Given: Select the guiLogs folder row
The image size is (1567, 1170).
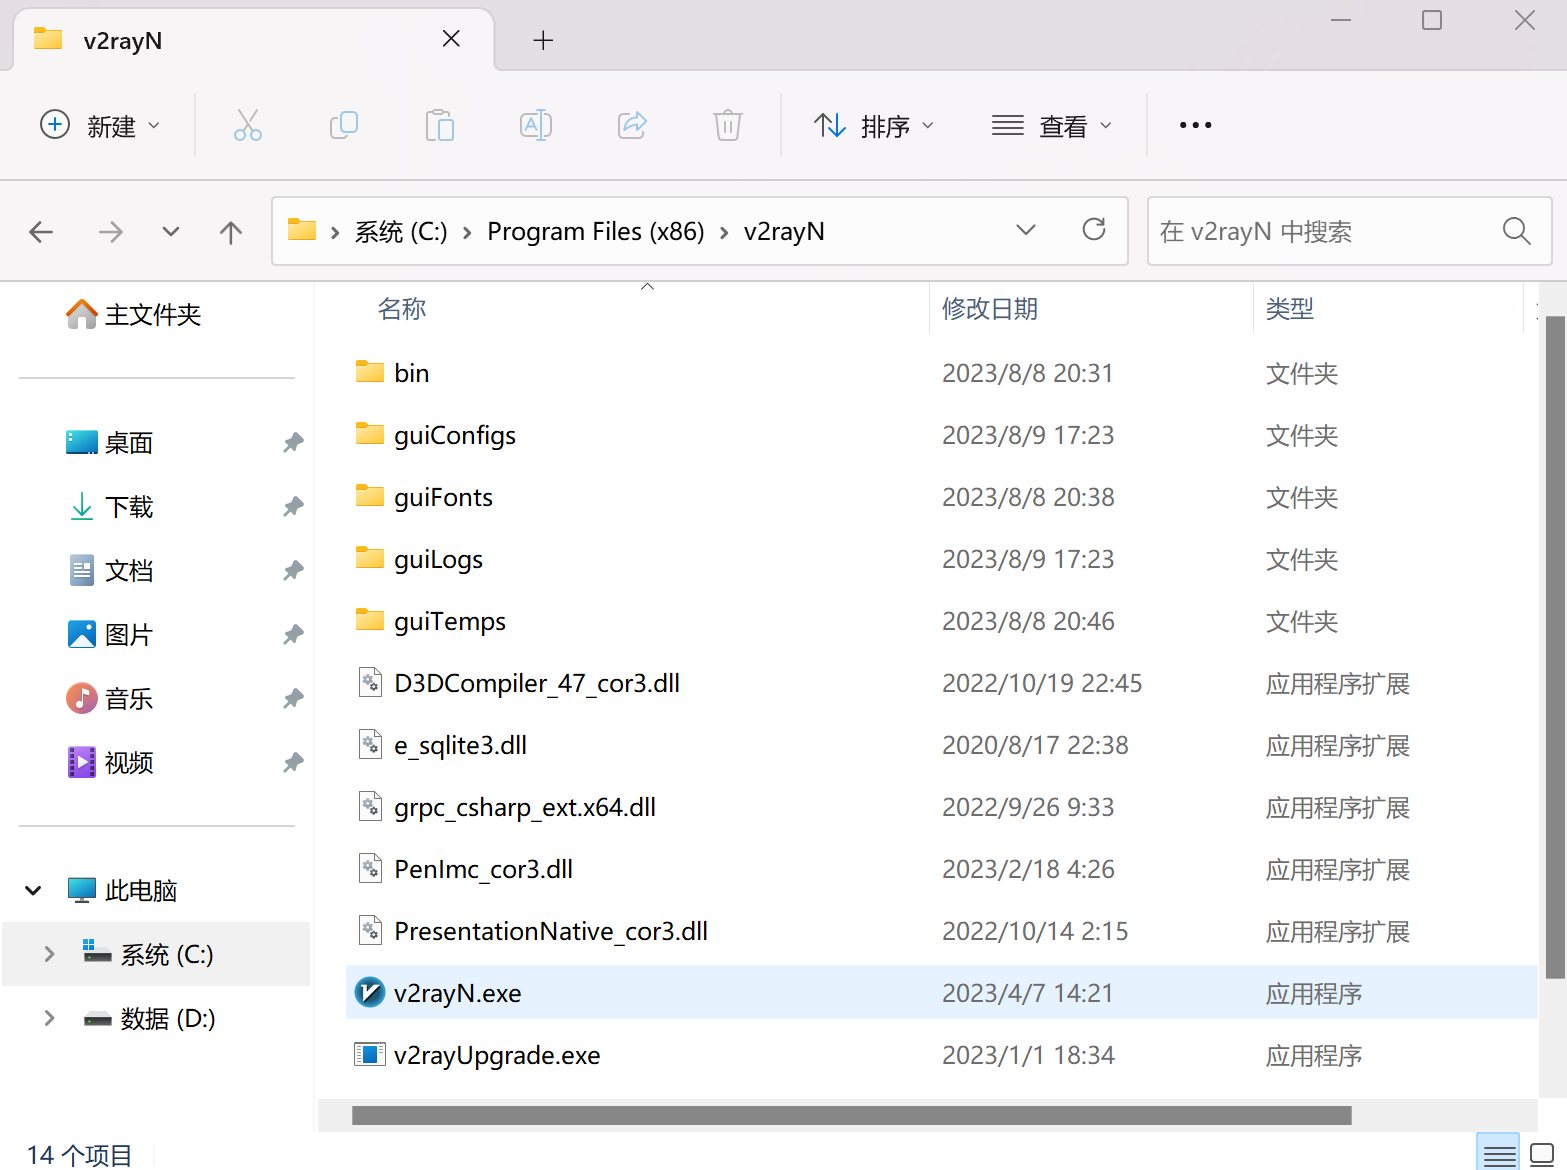Looking at the screenshot, I should (x=941, y=558).
